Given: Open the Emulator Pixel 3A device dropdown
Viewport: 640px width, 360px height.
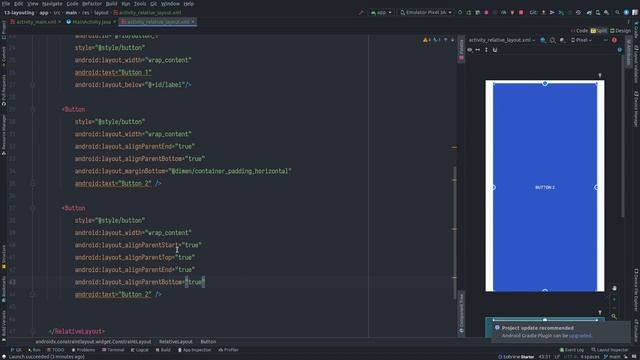Looking at the screenshot, I should (x=426, y=13).
